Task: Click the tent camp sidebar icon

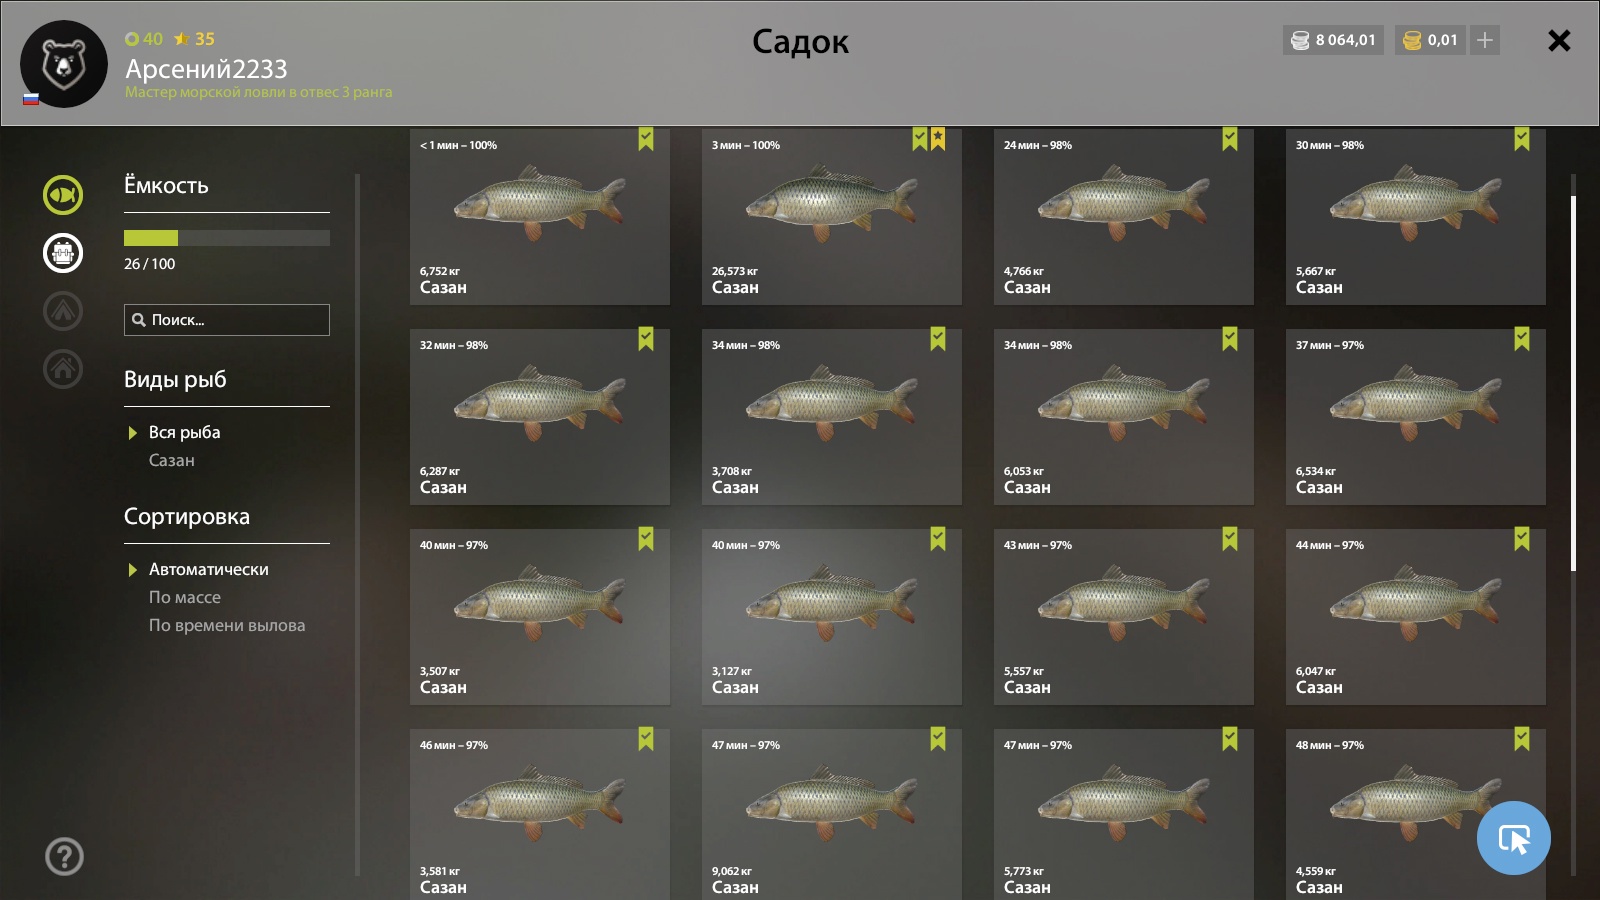Action: pyautogui.click(x=63, y=311)
